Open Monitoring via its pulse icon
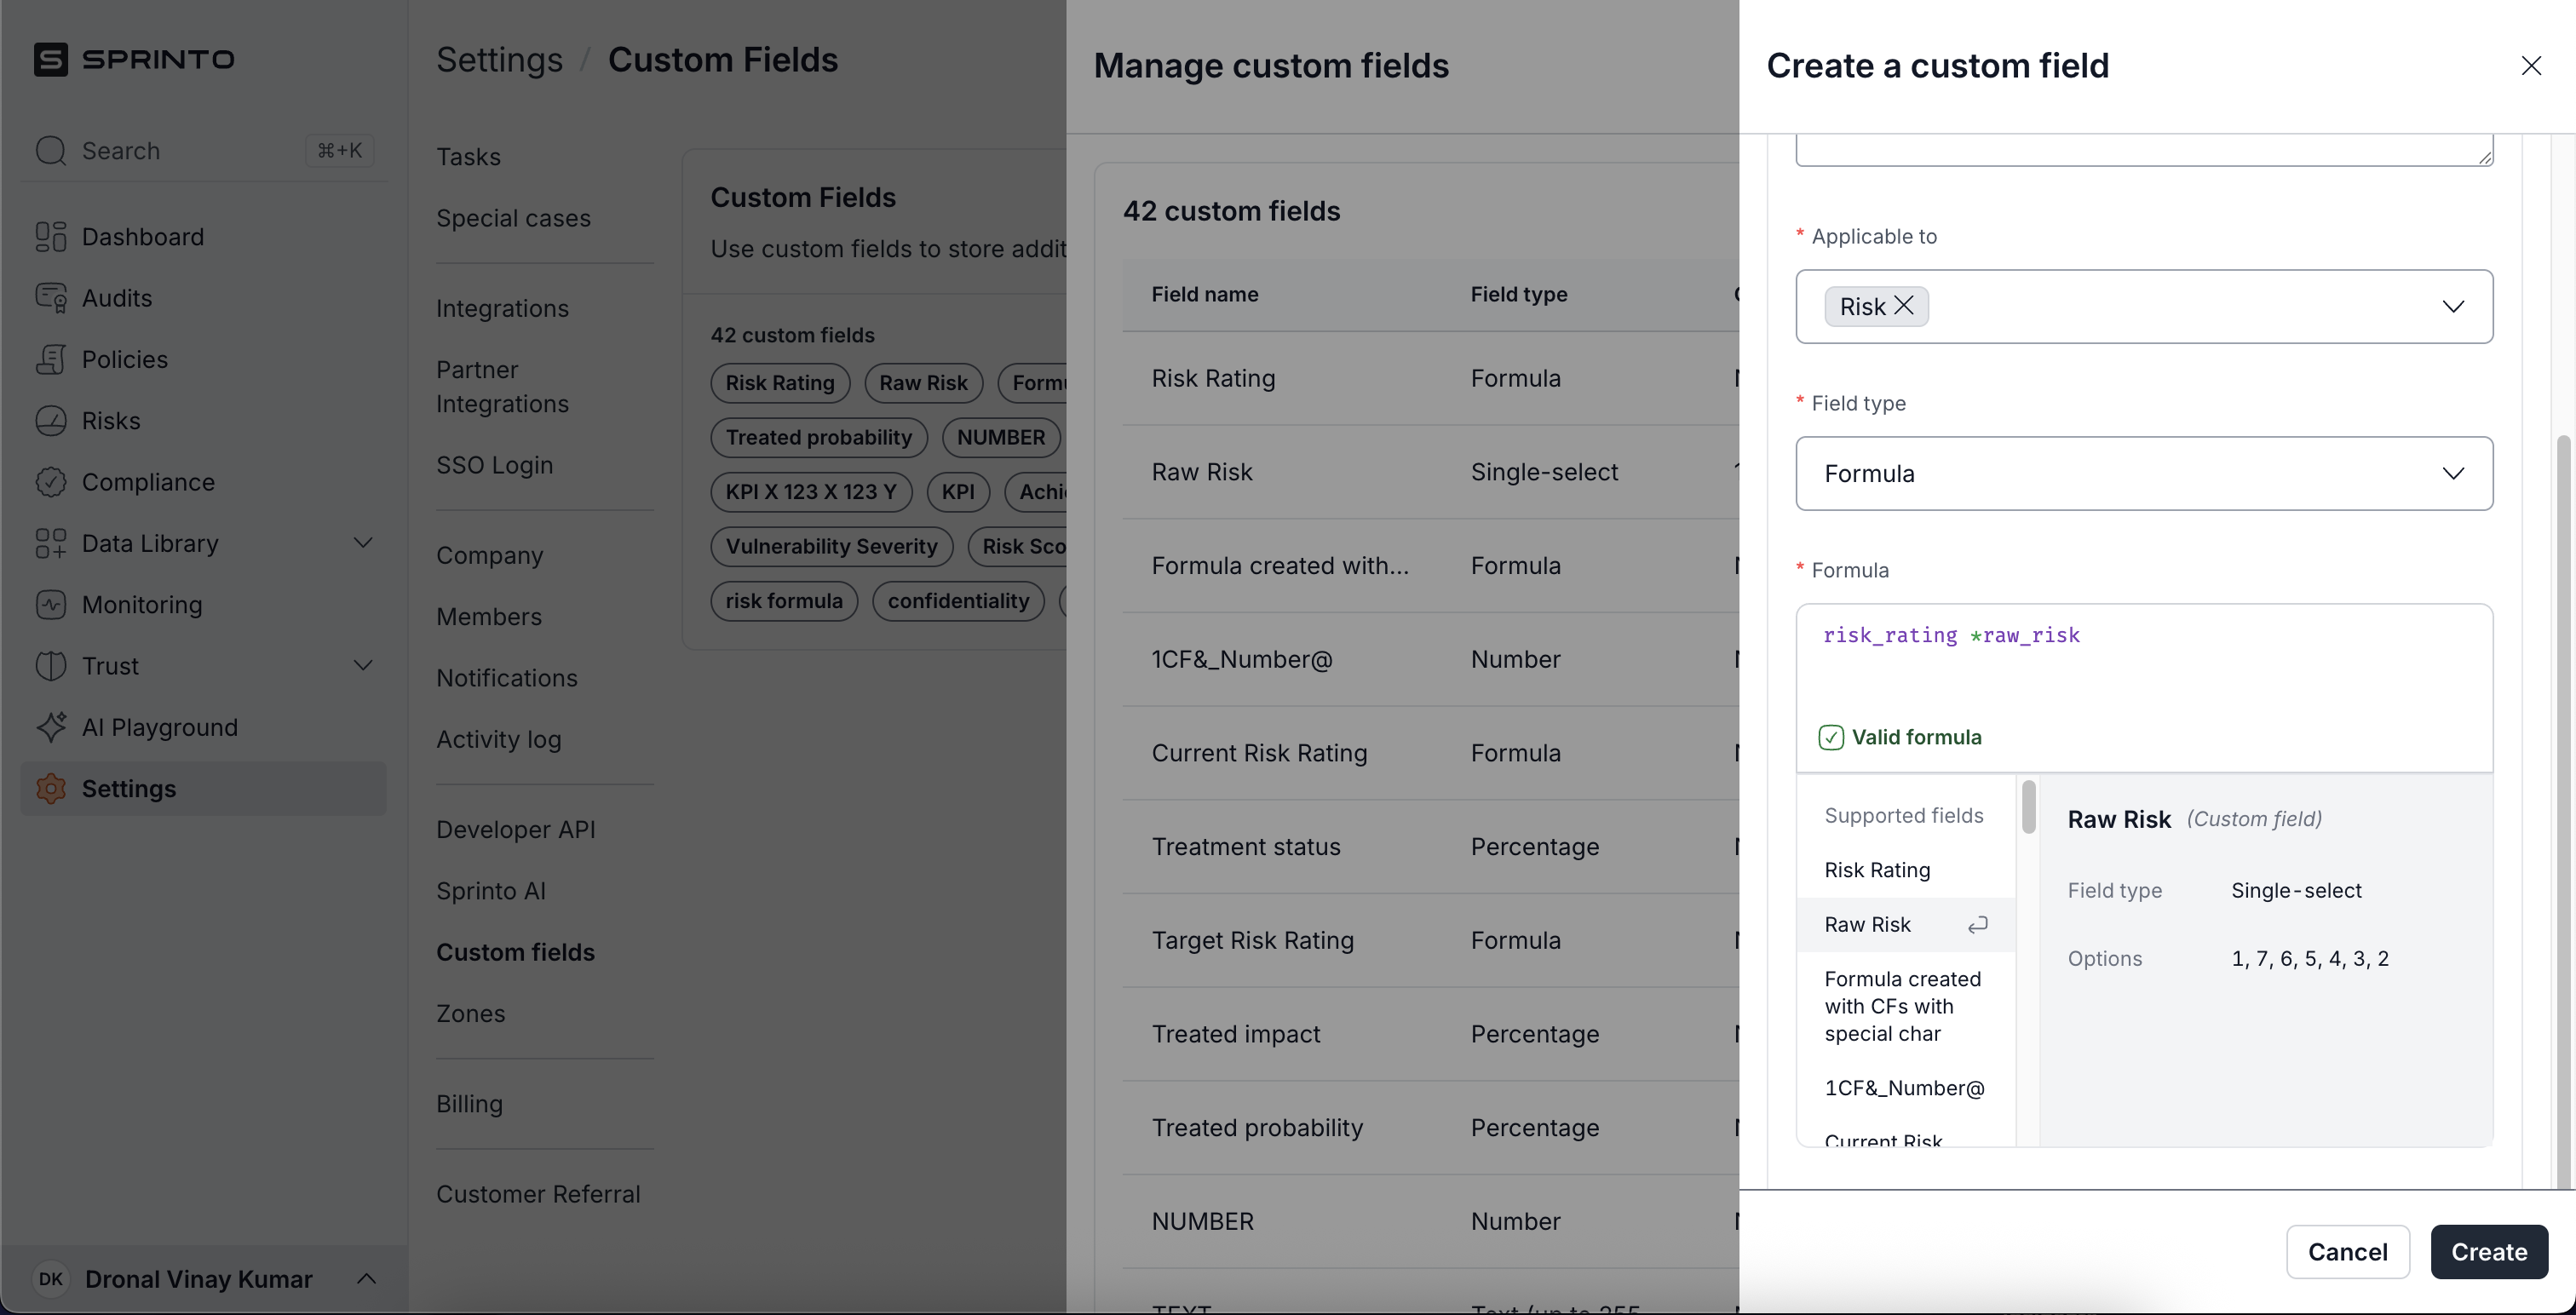 point(50,605)
